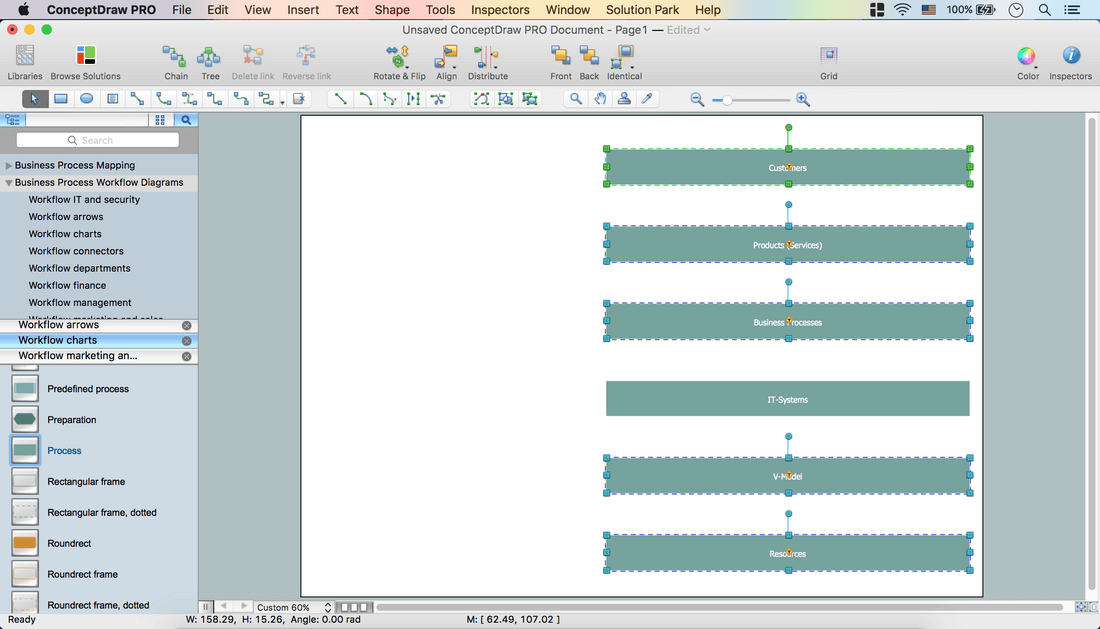The image size is (1100, 629).
Task: Select Workflow connectors library
Action: pos(76,251)
